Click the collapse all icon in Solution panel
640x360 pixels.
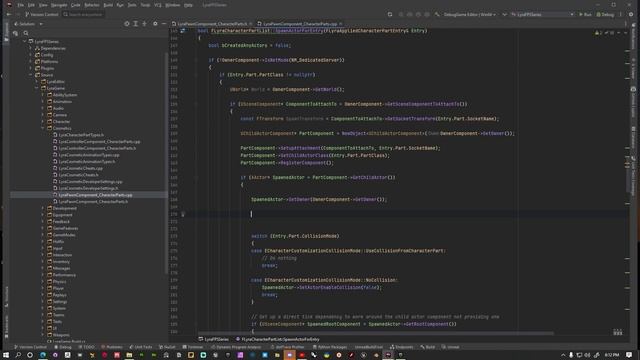[x=144, y=24]
